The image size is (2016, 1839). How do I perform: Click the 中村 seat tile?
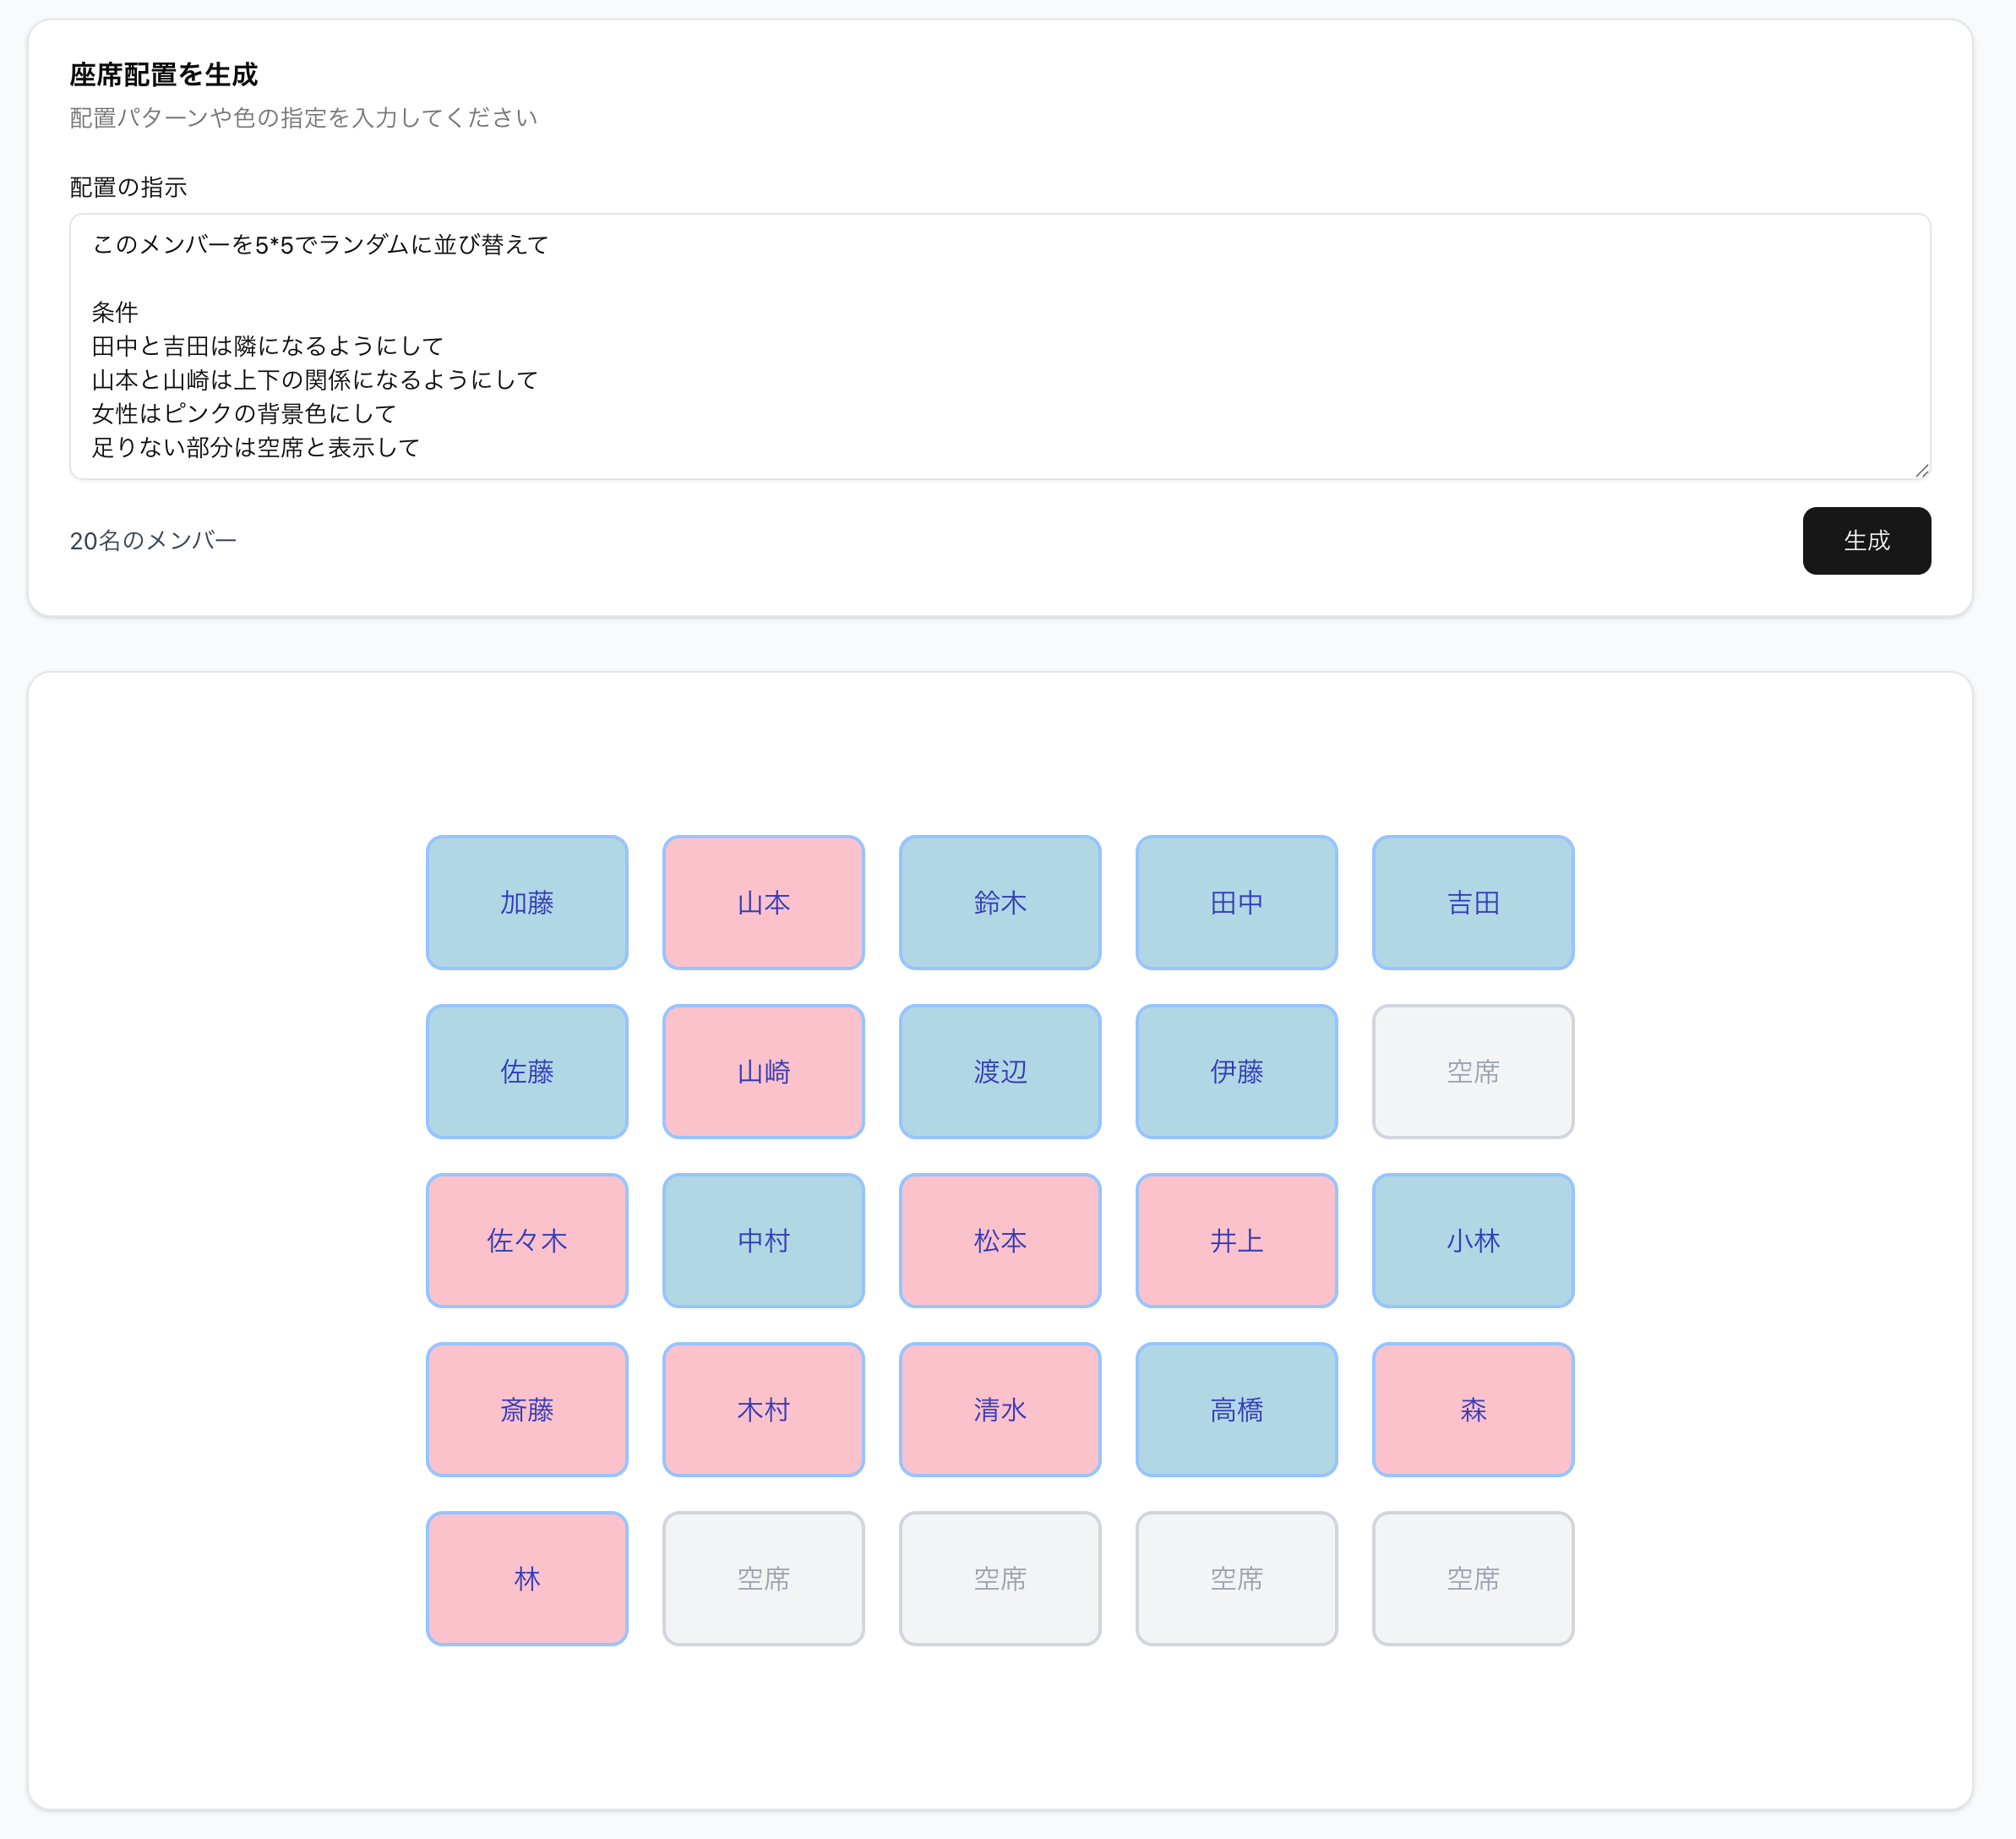tap(763, 1240)
